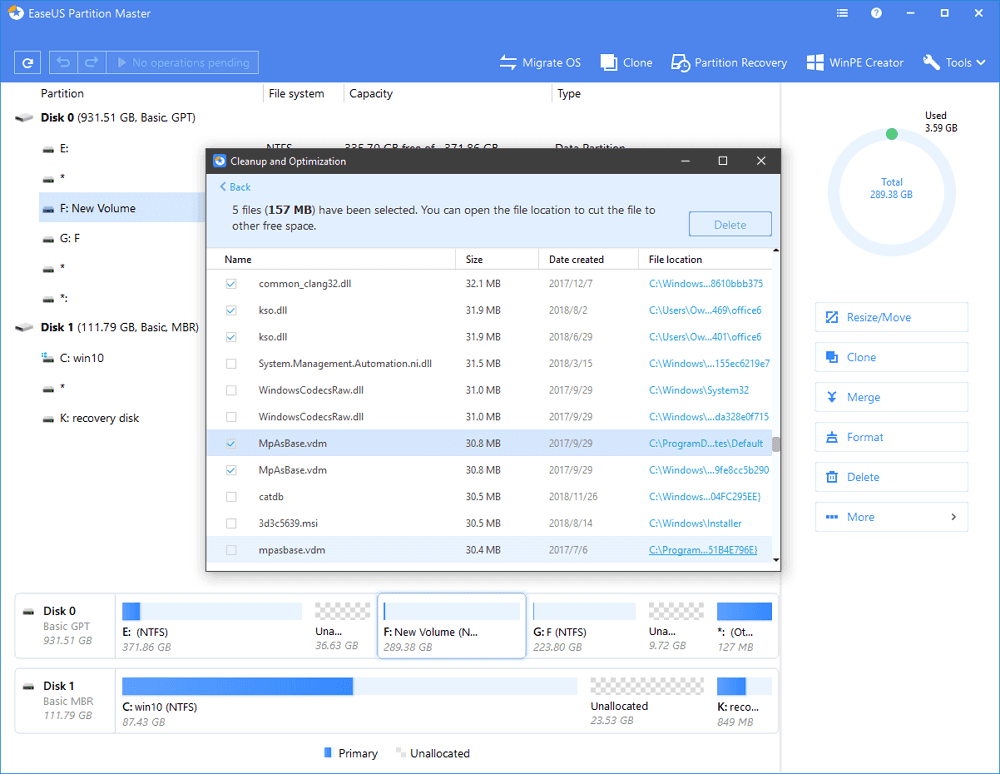Click the Unallocated legend swatch
Viewport: 1000px width, 774px height.
(x=401, y=752)
